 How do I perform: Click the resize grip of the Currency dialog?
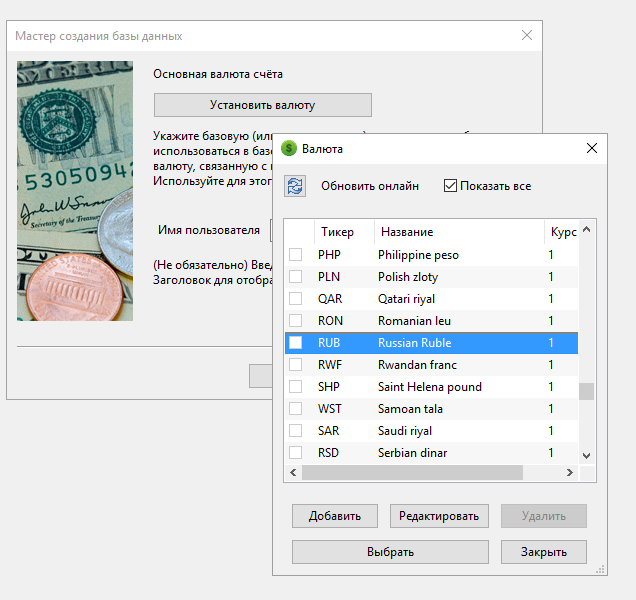click(600, 569)
